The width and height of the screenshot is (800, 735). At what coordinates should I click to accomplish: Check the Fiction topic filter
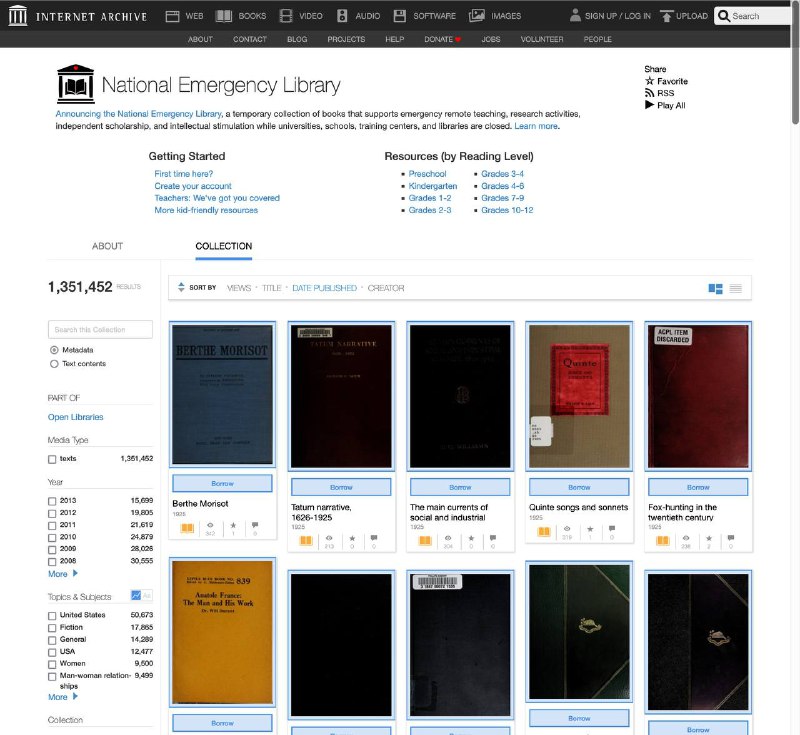click(x=52, y=628)
